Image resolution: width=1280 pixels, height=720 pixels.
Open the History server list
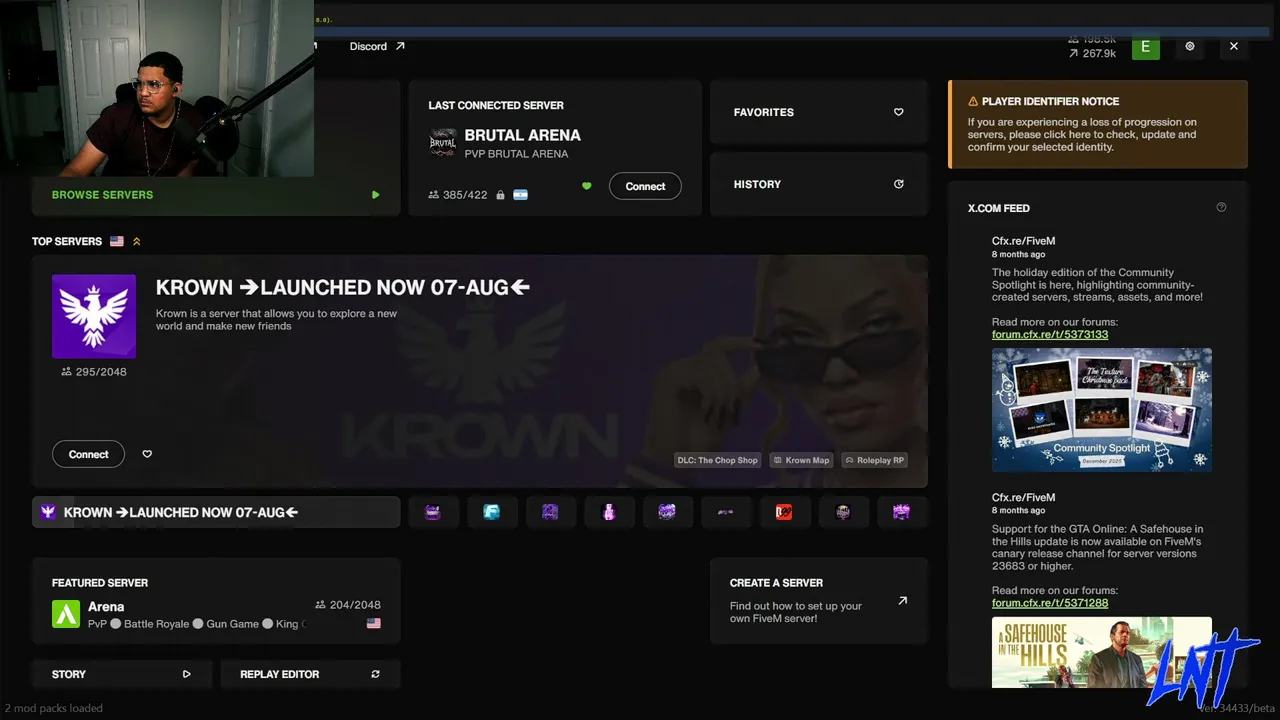coord(819,184)
